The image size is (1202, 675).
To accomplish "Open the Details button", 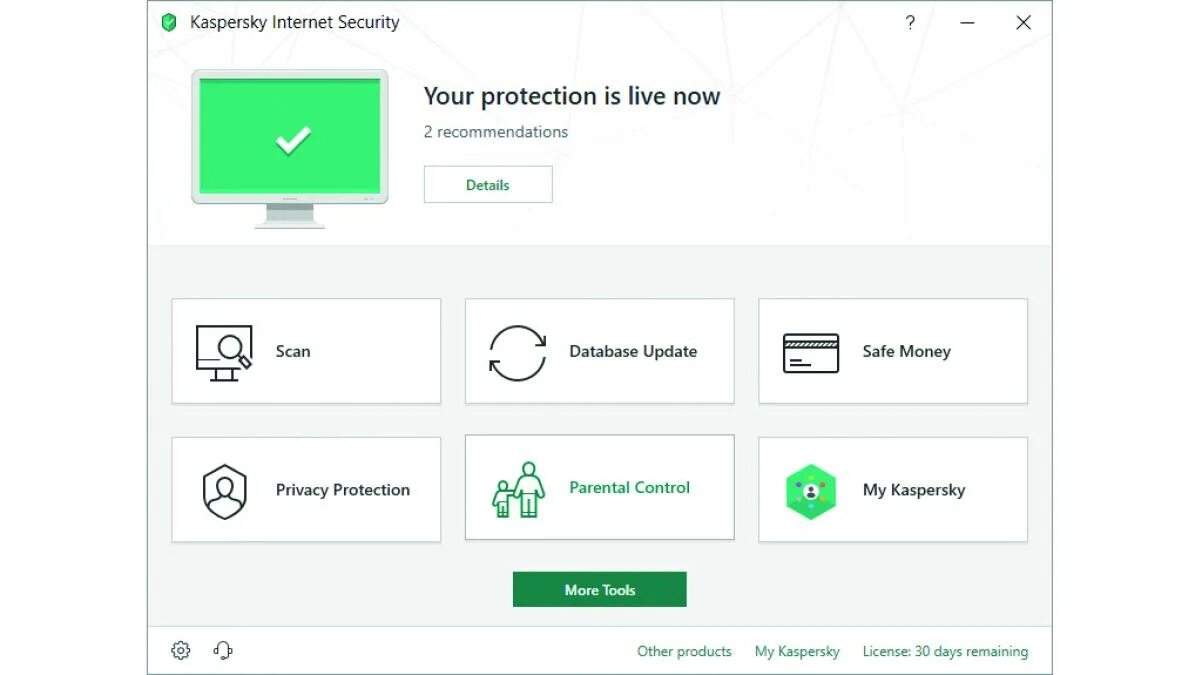I will tap(488, 185).
